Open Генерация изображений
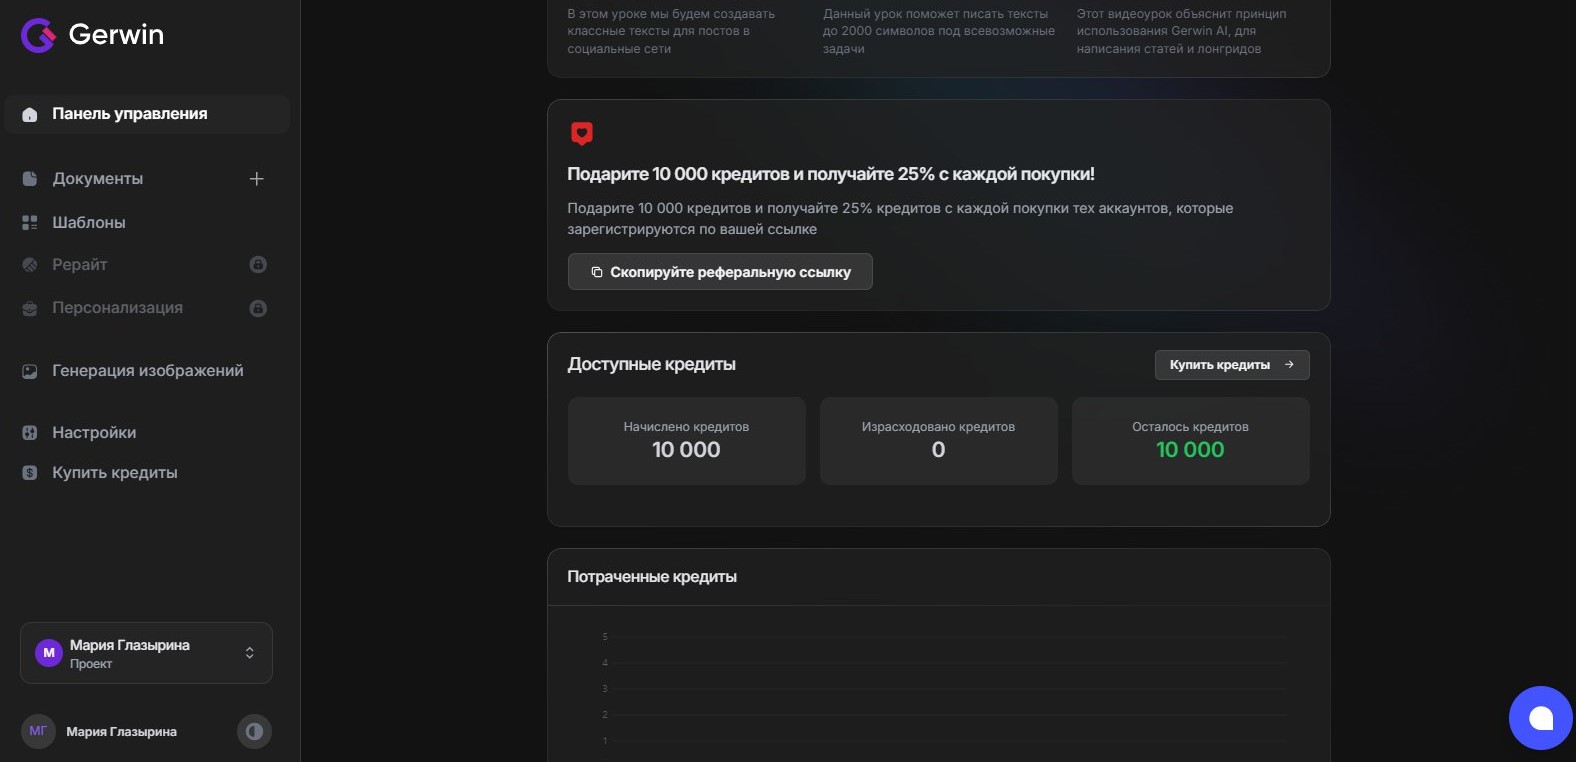Screen dimensions: 1576x762 click(148, 371)
